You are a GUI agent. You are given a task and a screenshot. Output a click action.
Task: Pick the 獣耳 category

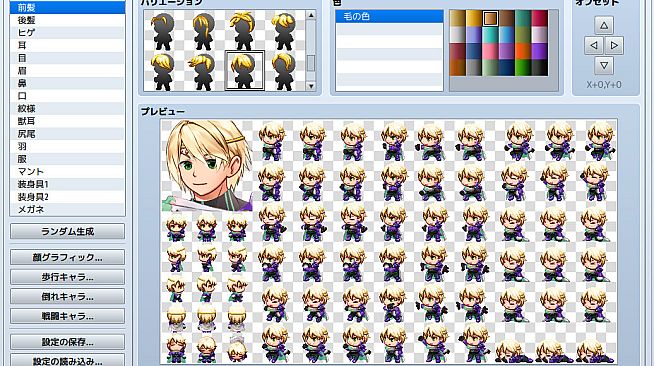(x=67, y=121)
